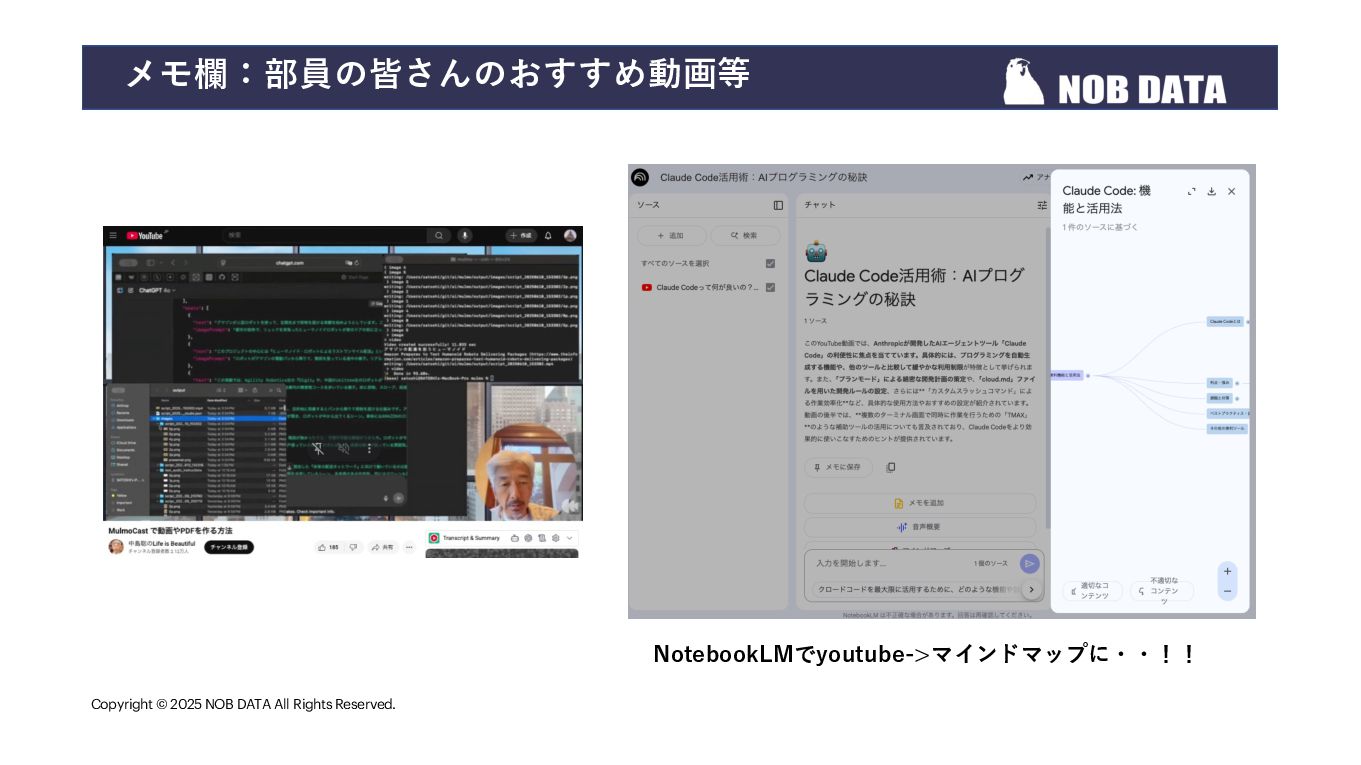
Task: Click the YouTube source icon in ソース list
Action: (647, 287)
